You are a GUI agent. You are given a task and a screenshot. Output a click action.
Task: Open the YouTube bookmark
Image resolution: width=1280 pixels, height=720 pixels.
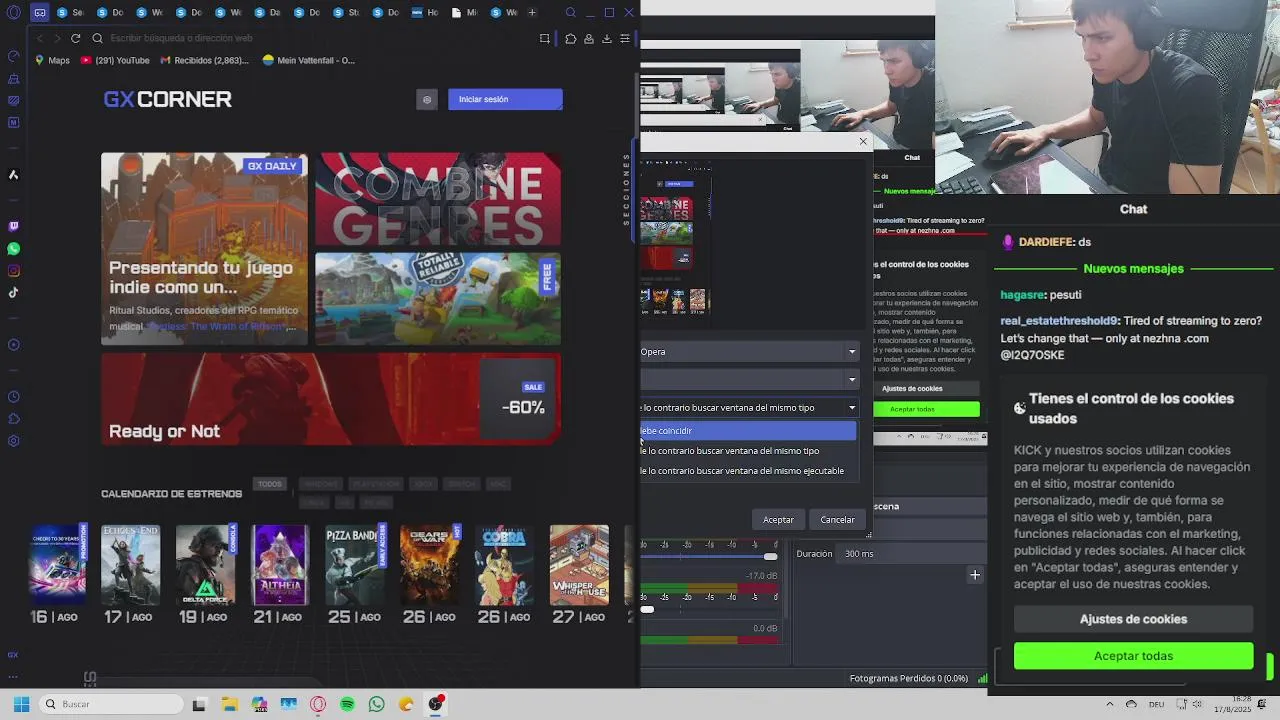115,60
